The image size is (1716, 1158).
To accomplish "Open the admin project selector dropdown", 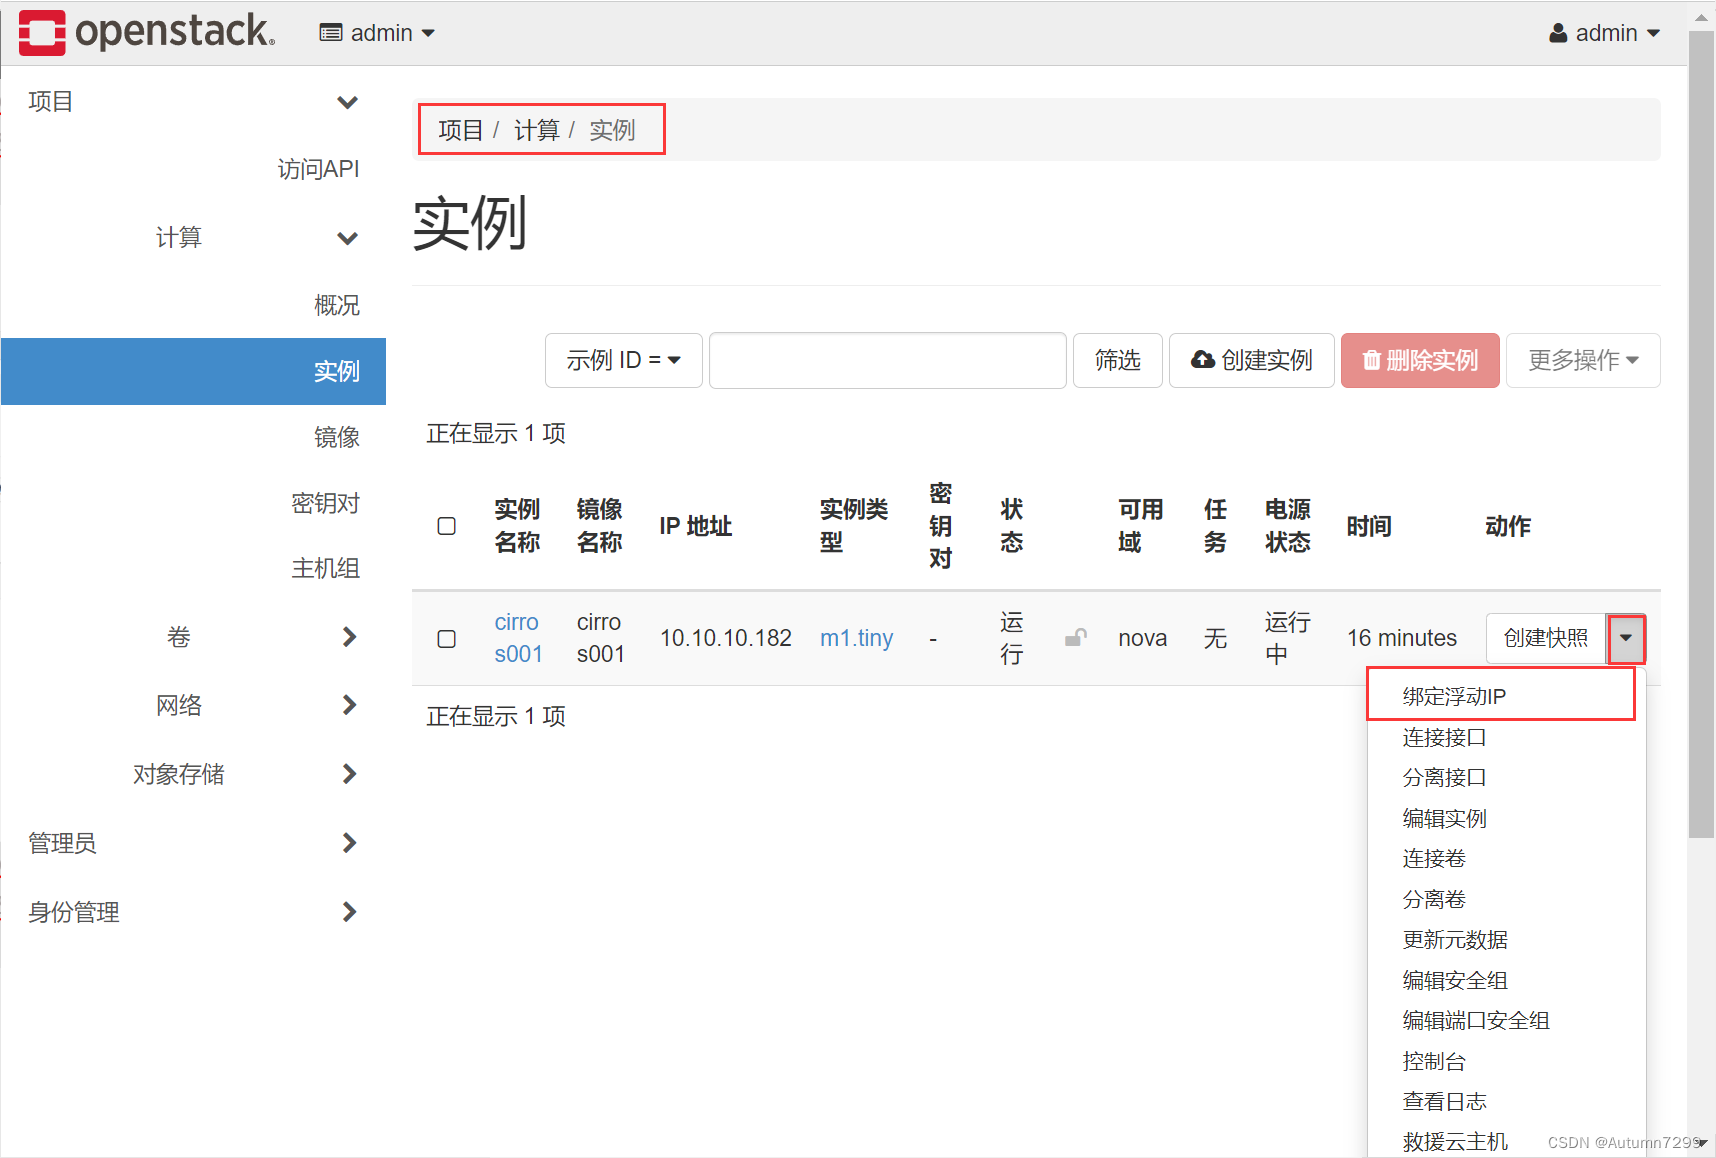I will [377, 33].
